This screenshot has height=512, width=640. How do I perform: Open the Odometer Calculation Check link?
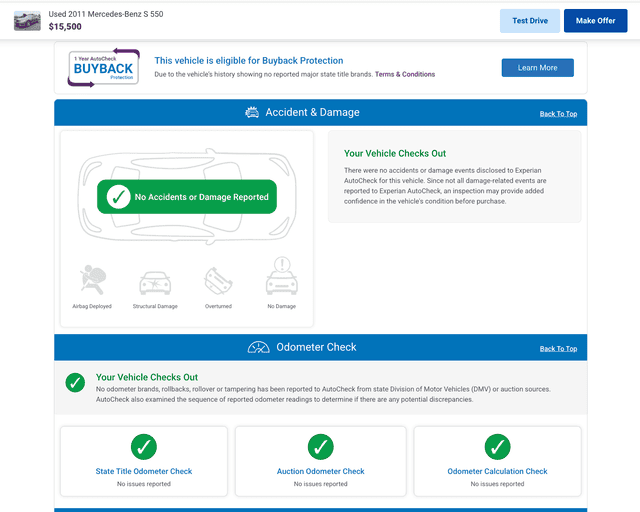(x=497, y=471)
